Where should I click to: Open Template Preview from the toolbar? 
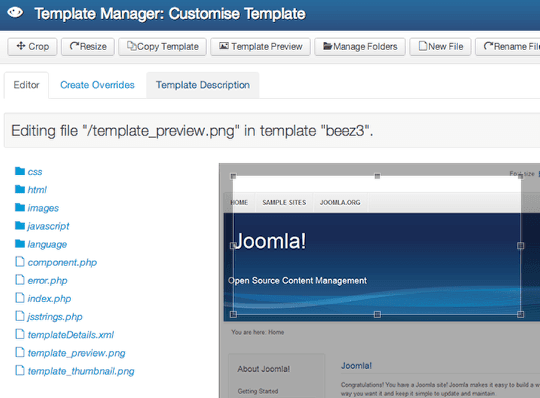(x=260, y=46)
